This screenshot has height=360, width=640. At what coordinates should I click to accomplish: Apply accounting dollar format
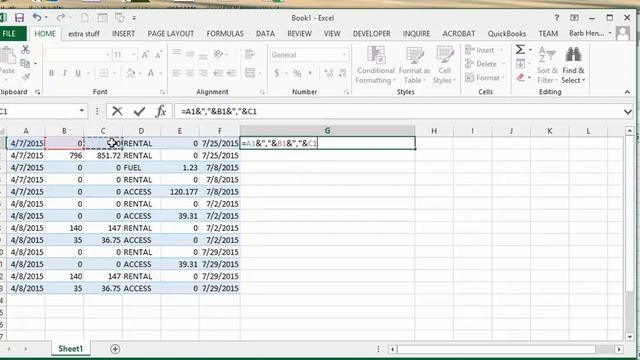point(277,73)
